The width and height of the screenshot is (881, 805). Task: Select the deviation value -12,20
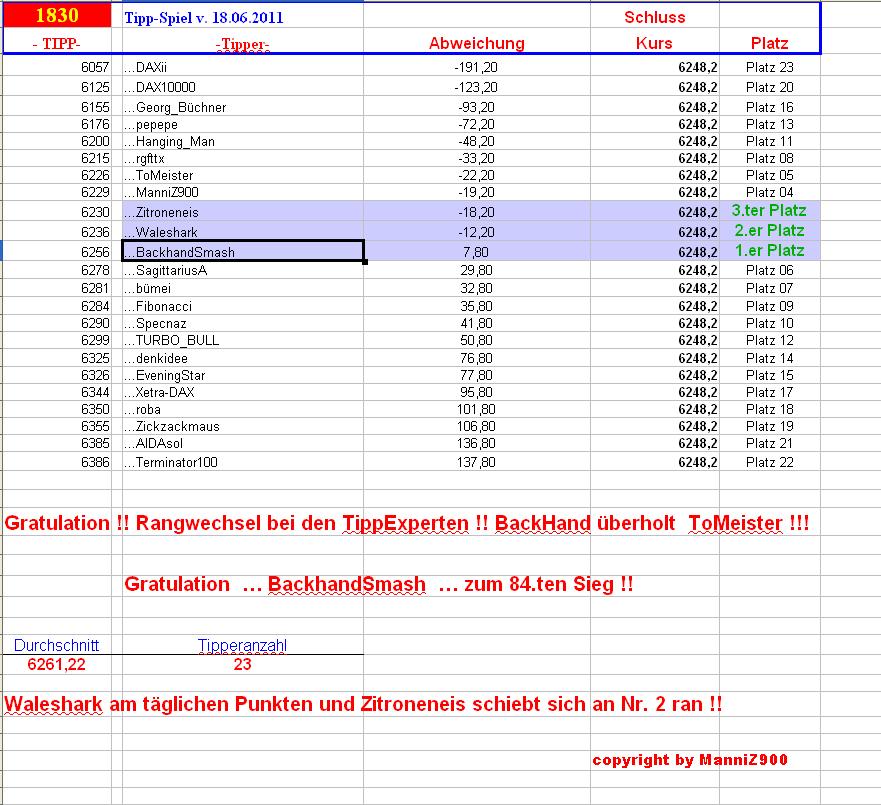point(476,232)
